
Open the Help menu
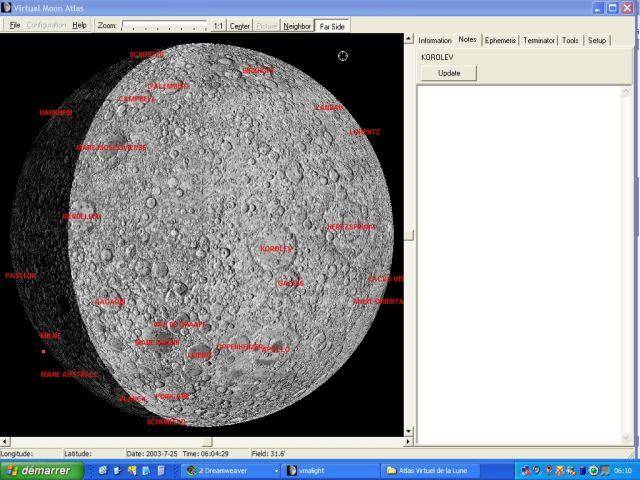click(x=79, y=25)
